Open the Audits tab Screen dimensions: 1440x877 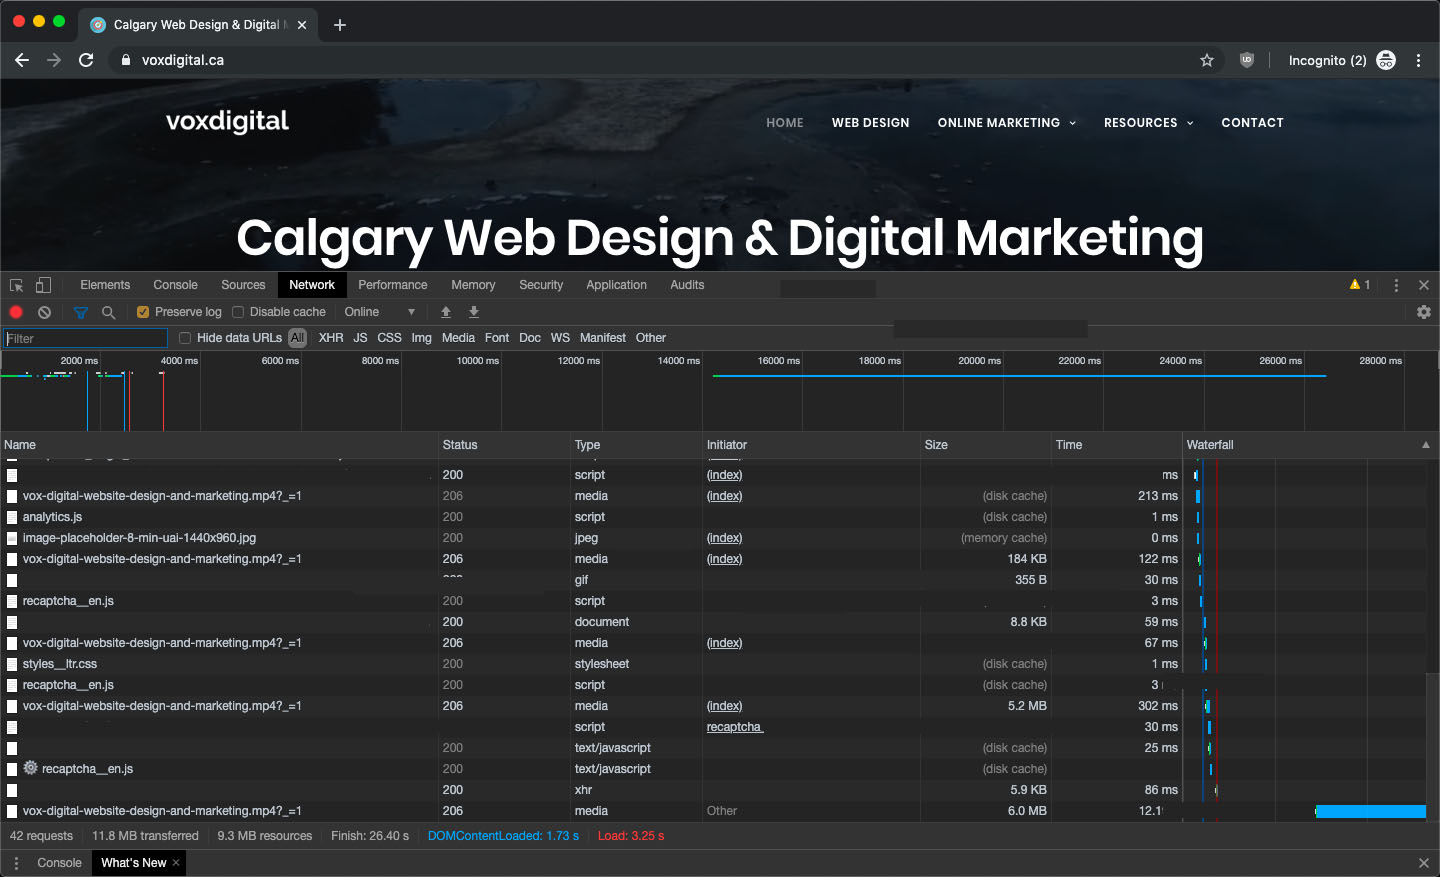(687, 285)
